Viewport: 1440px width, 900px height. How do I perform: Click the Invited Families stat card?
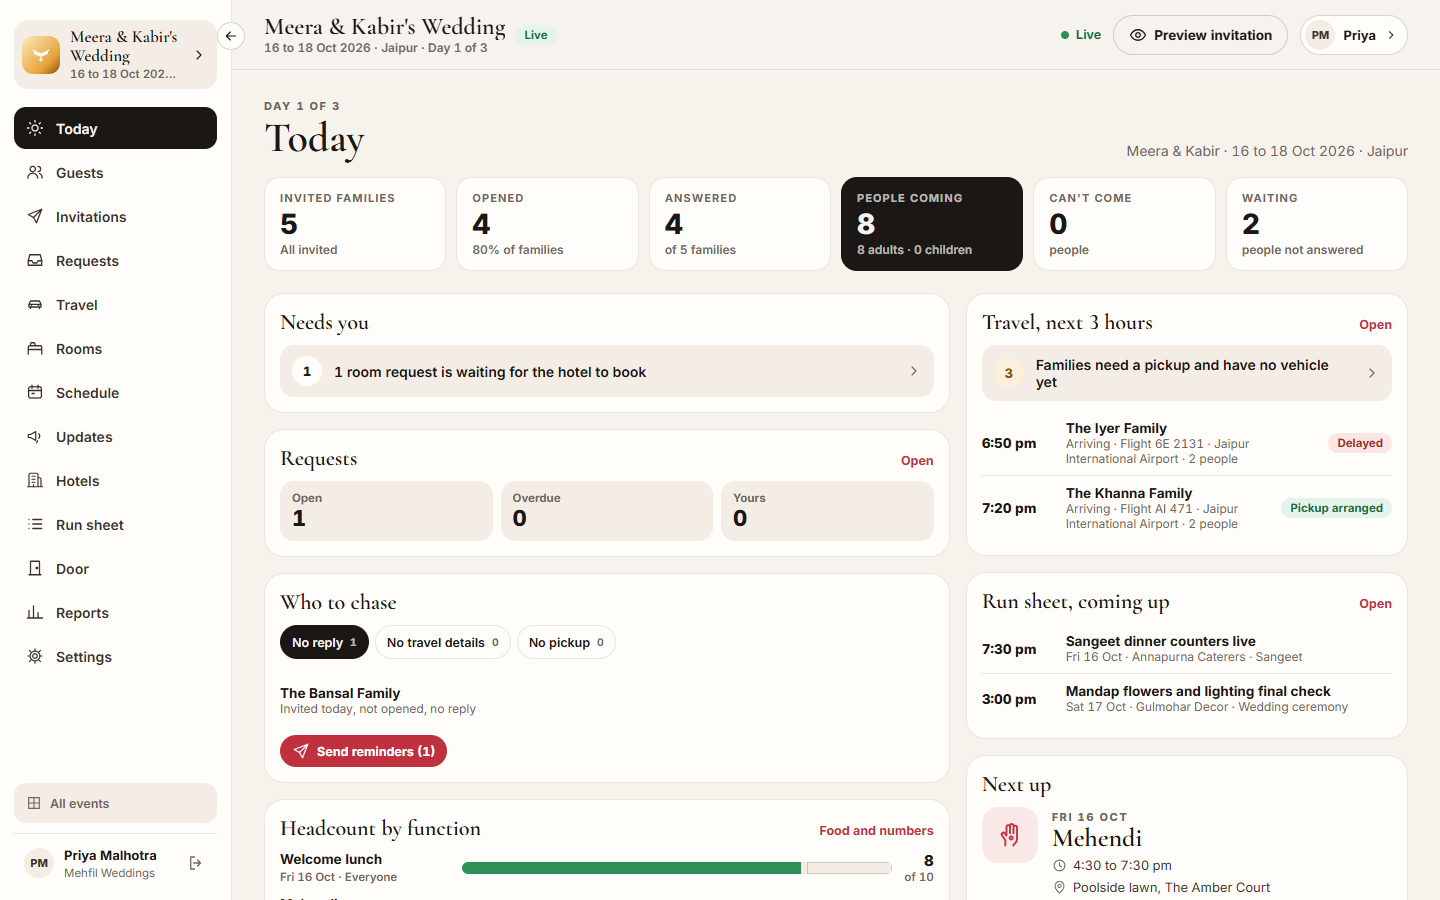(x=355, y=224)
